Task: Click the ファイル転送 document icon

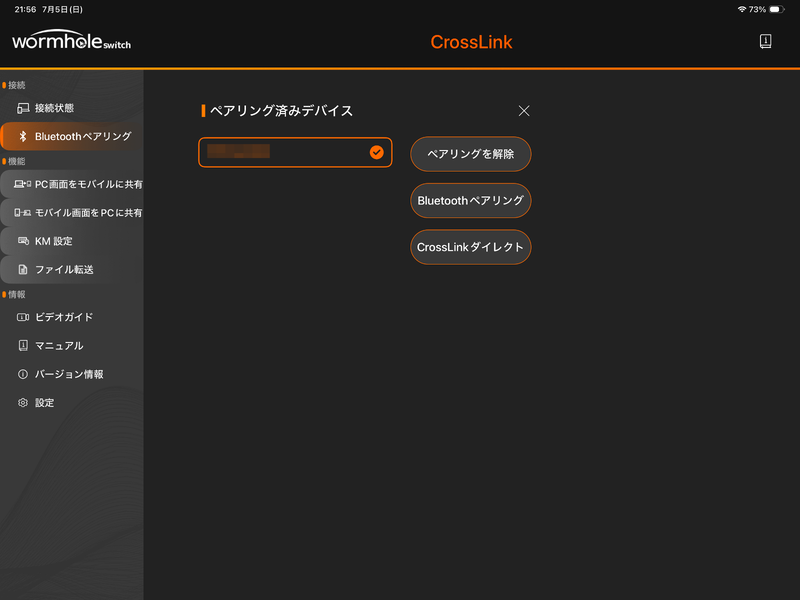Action: (x=23, y=269)
